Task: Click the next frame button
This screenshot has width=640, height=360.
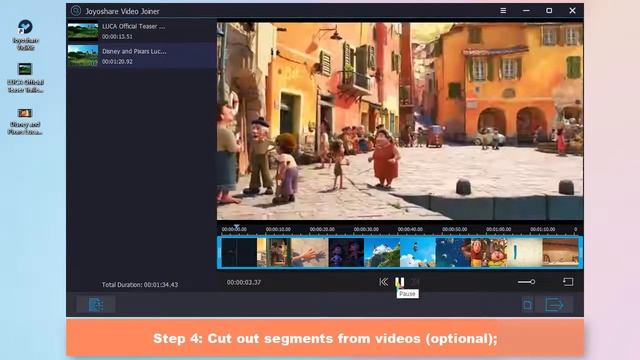Action: 415,282
